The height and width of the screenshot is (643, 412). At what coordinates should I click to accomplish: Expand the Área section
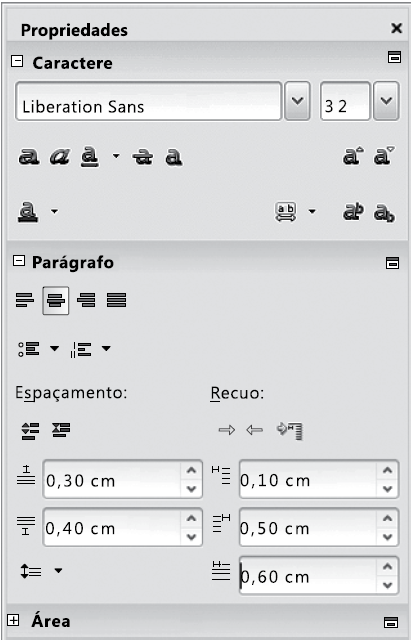14,620
